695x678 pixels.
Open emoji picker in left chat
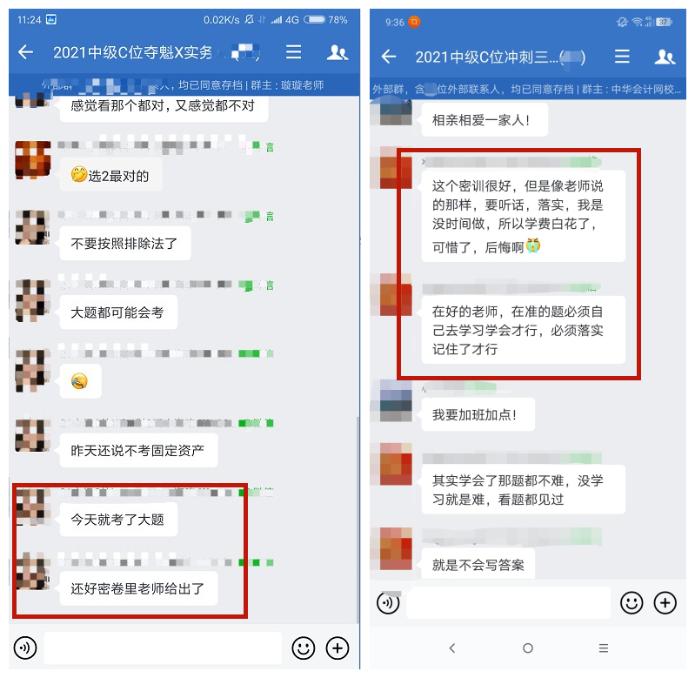[303, 648]
